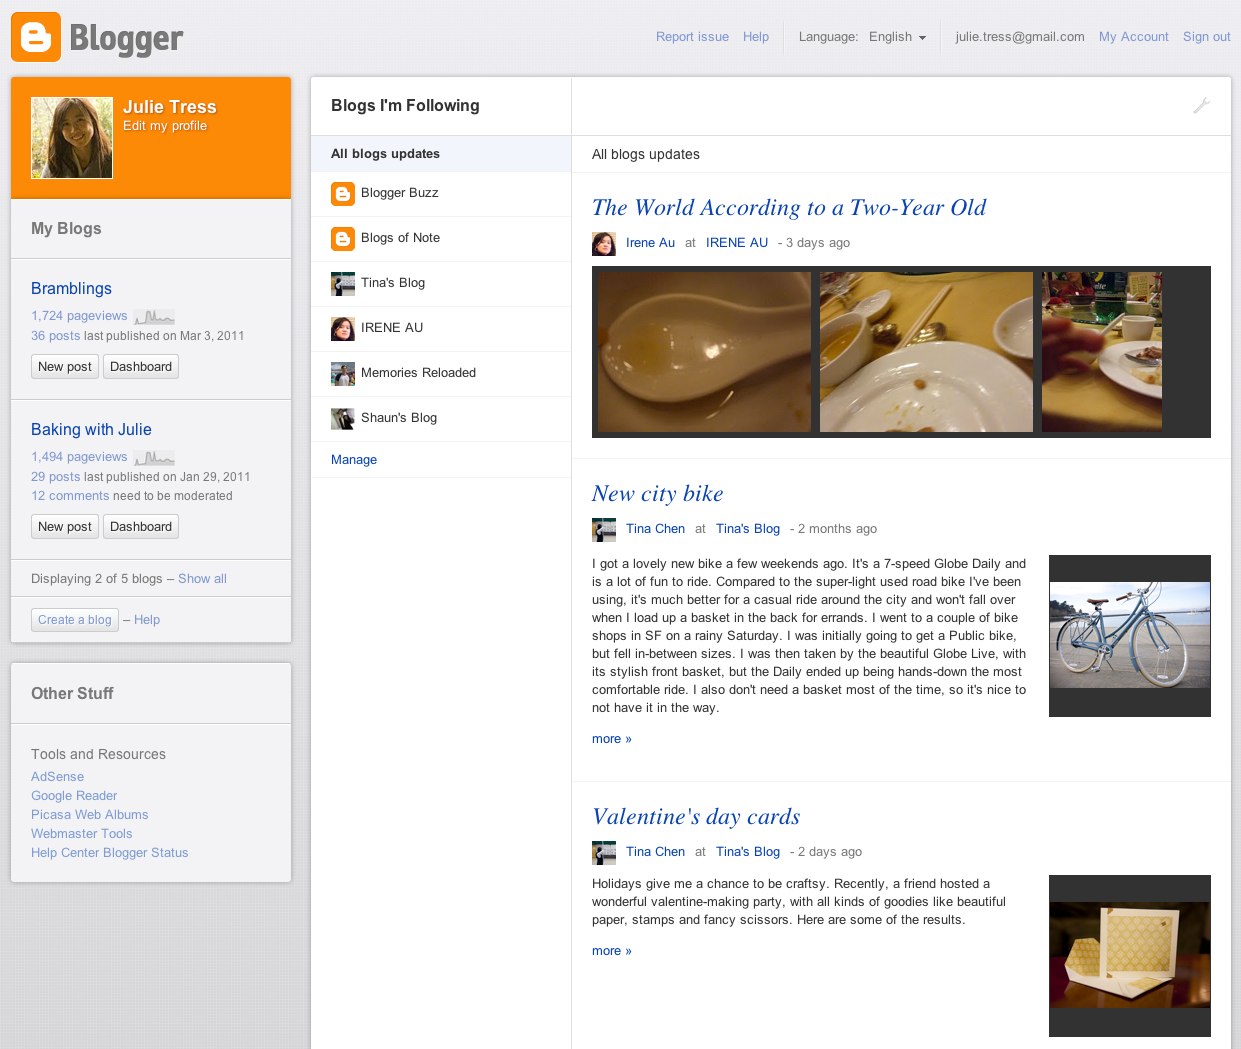1241x1049 pixels.
Task: Click the Create a blog button
Action: coord(74,619)
